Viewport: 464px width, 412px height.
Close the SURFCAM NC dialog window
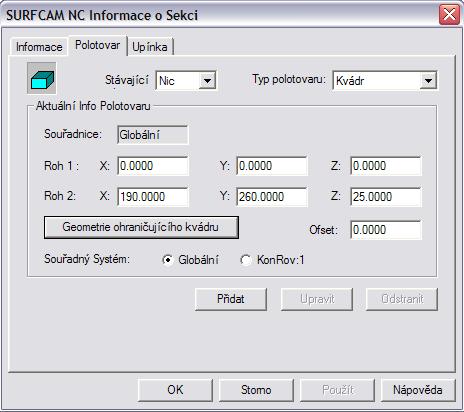pyautogui.click(x=449, y=15)
